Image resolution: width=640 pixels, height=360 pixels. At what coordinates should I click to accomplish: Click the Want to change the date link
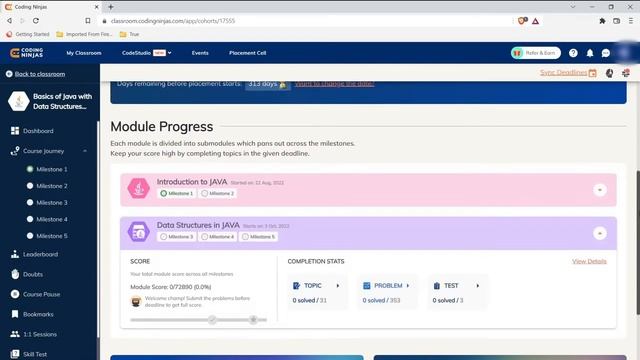[x=334, y=84]
